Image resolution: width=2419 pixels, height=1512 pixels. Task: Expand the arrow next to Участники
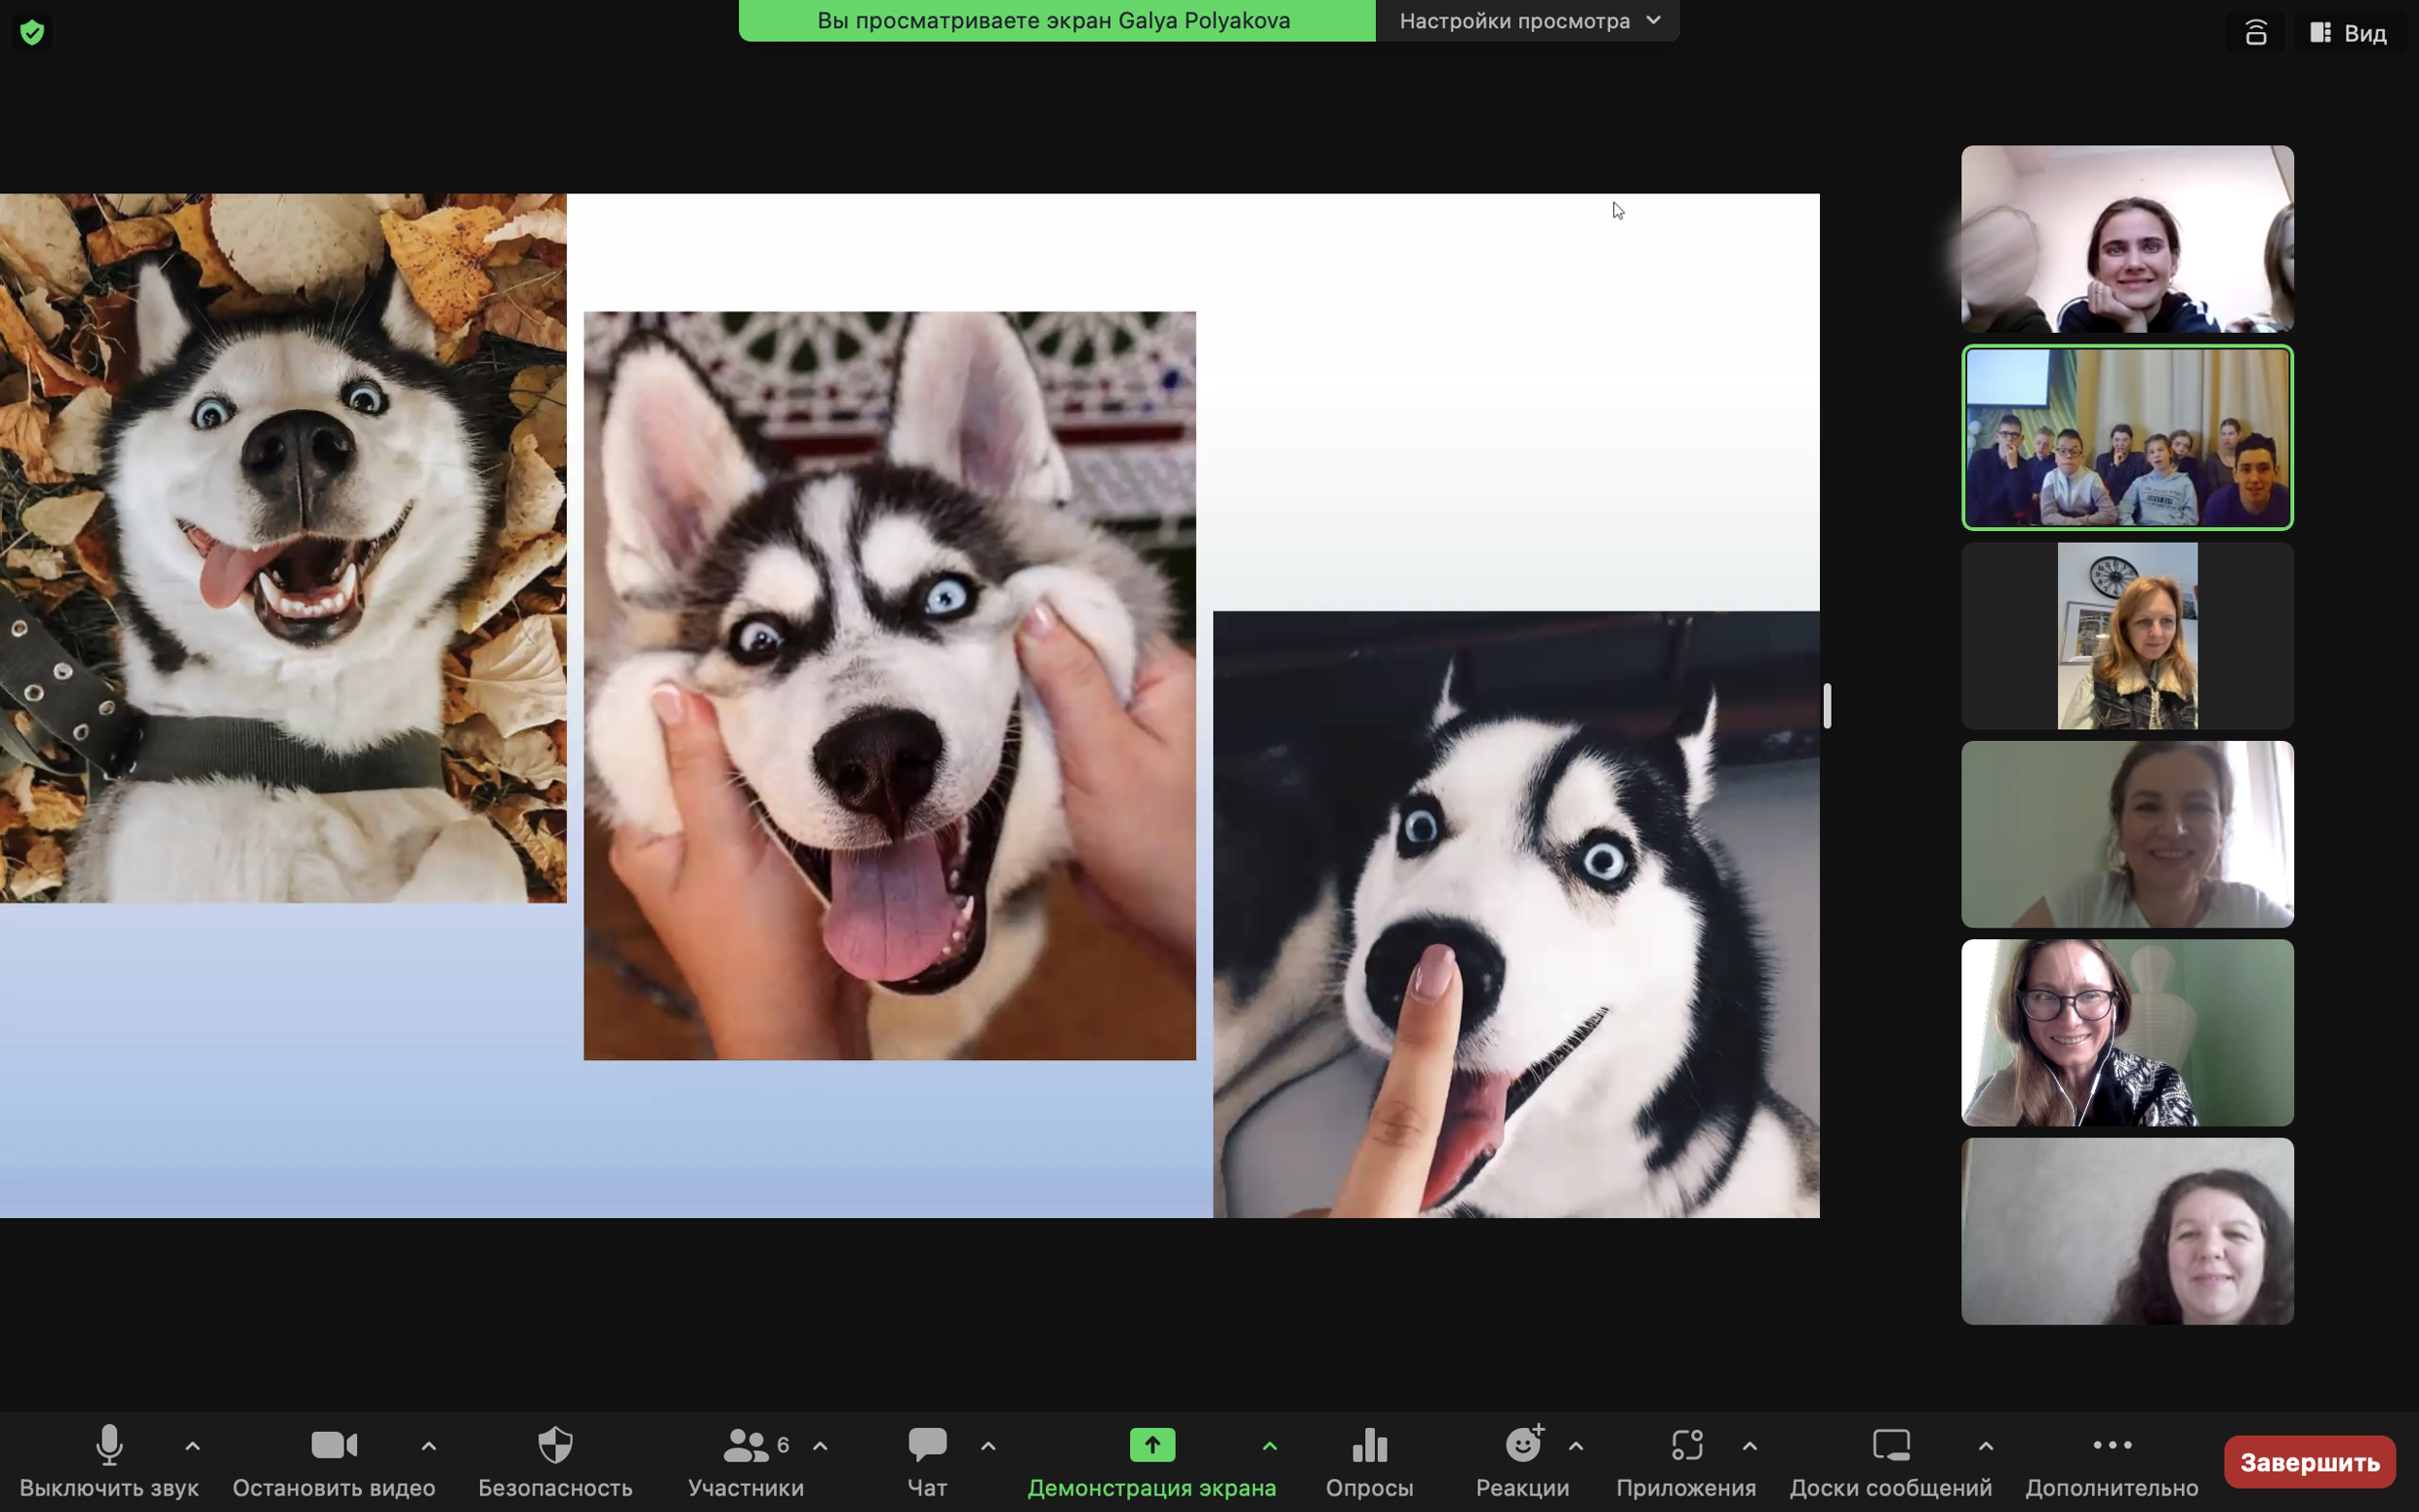click(x=820, y=1446)
